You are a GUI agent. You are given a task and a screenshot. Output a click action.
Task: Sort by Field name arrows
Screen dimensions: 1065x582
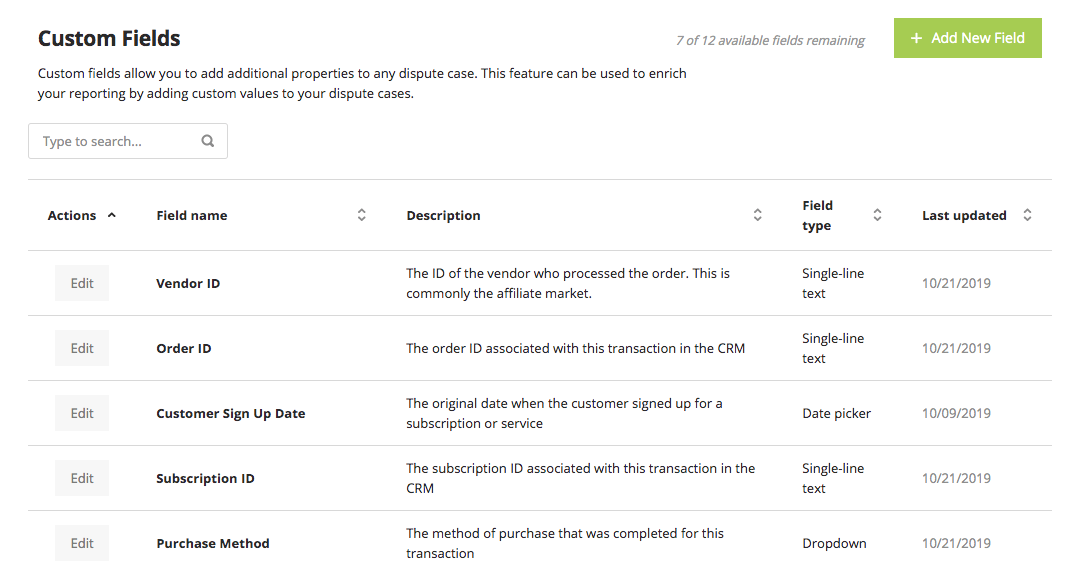(x=362, y=215)
